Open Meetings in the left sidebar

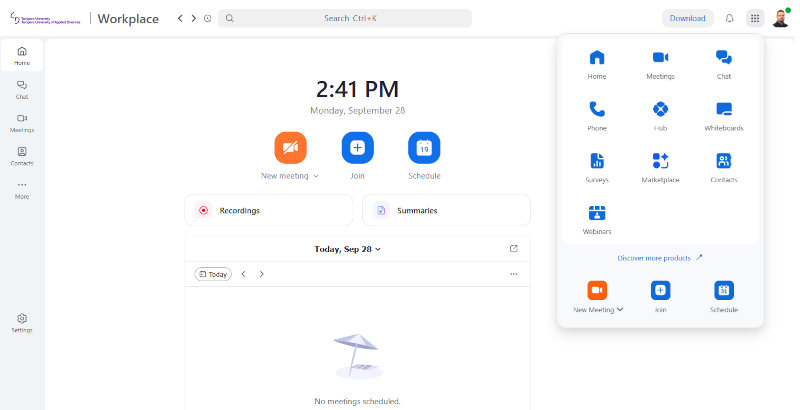(x=22, y=123)
